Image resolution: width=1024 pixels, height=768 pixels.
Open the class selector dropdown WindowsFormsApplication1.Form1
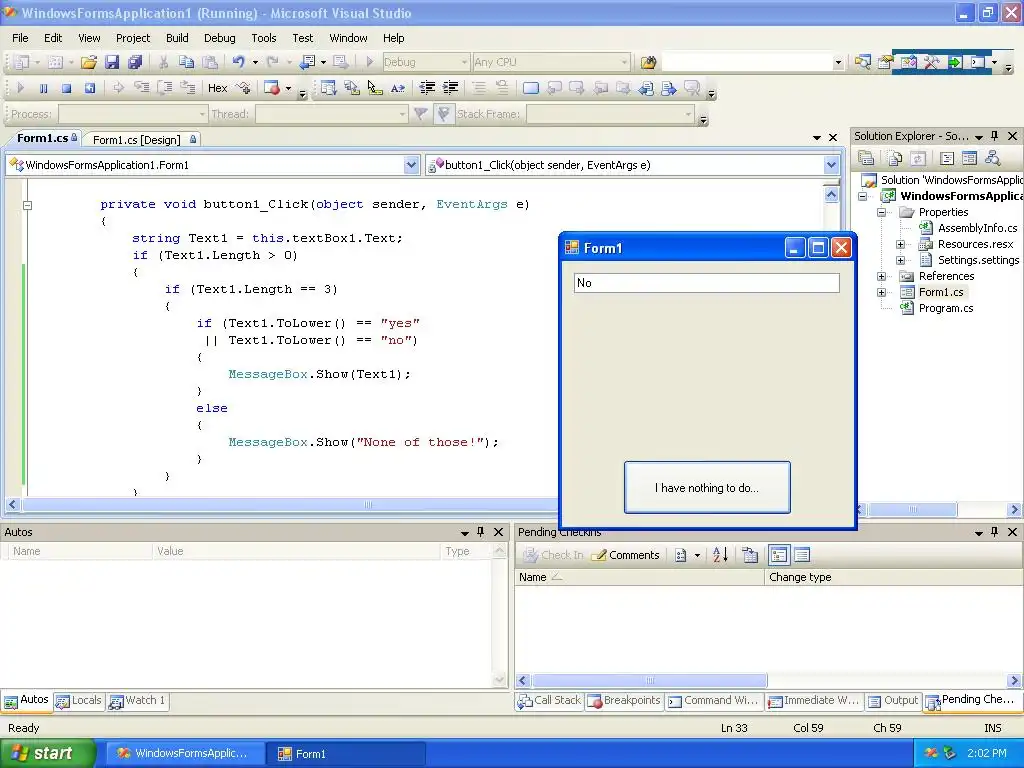pos(411,165)
